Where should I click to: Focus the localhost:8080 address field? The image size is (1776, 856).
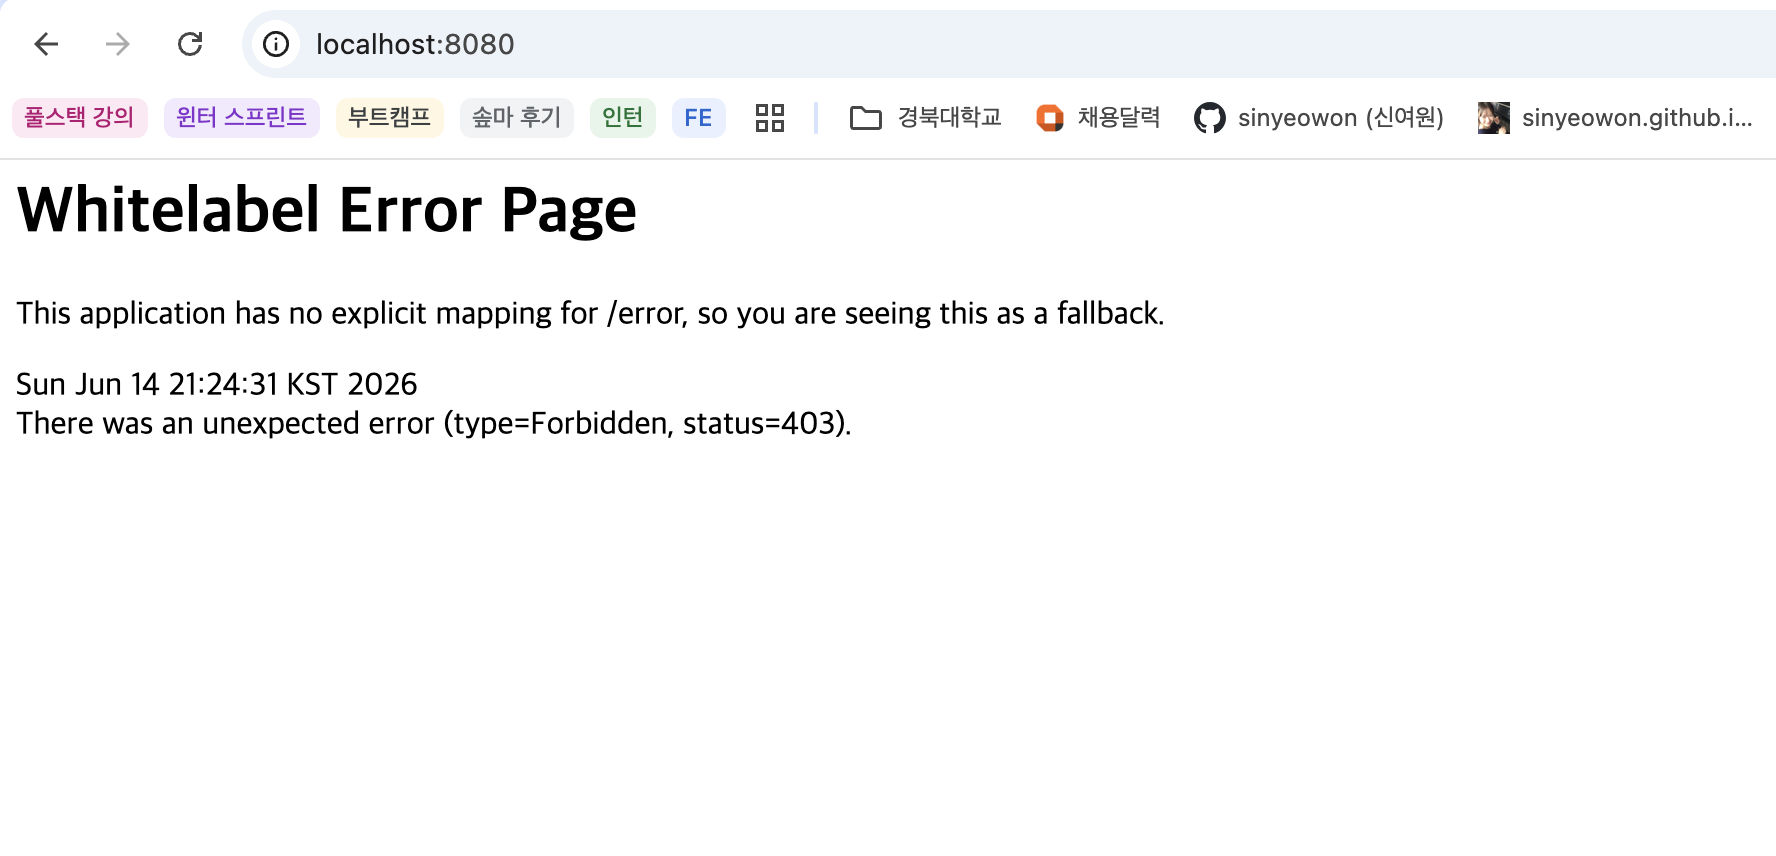(1009, 44)
